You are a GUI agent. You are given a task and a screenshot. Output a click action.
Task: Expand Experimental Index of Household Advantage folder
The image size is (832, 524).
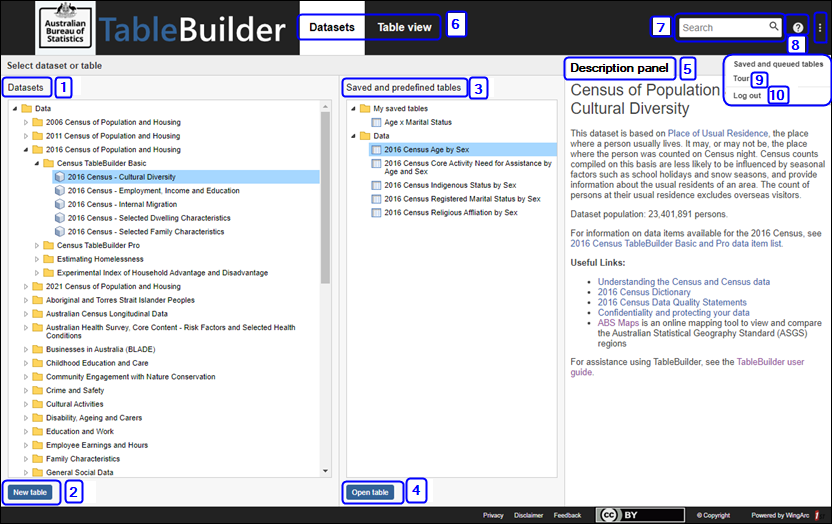click(x=37, y=273)
